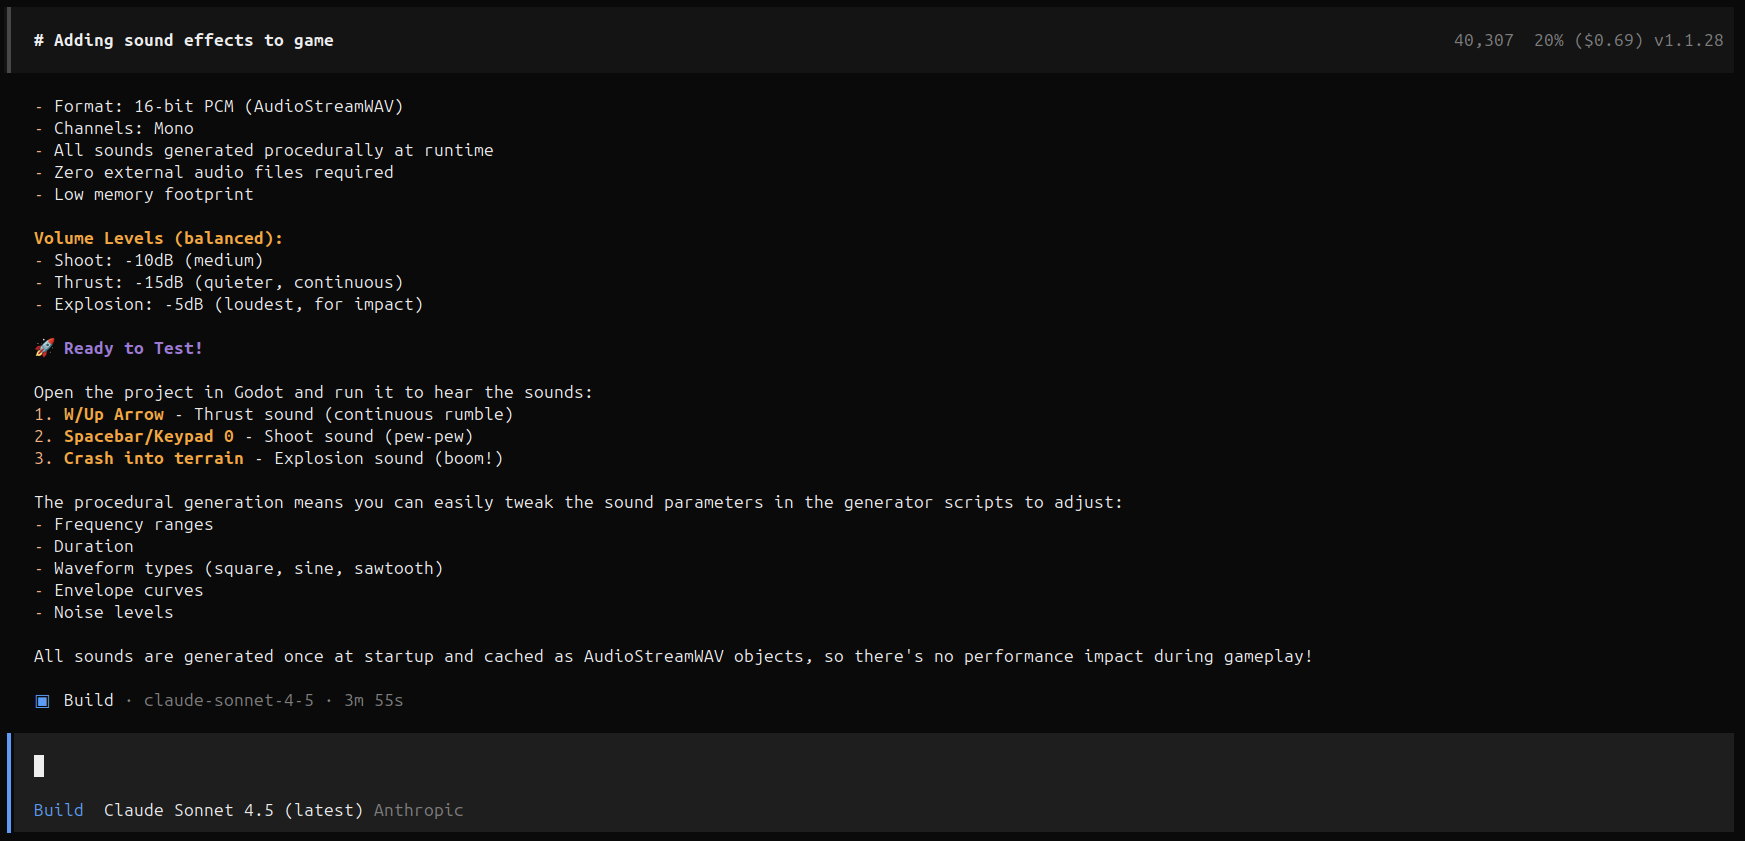
Task: Click the 3m 55s duration label
Action: point(373,701)
